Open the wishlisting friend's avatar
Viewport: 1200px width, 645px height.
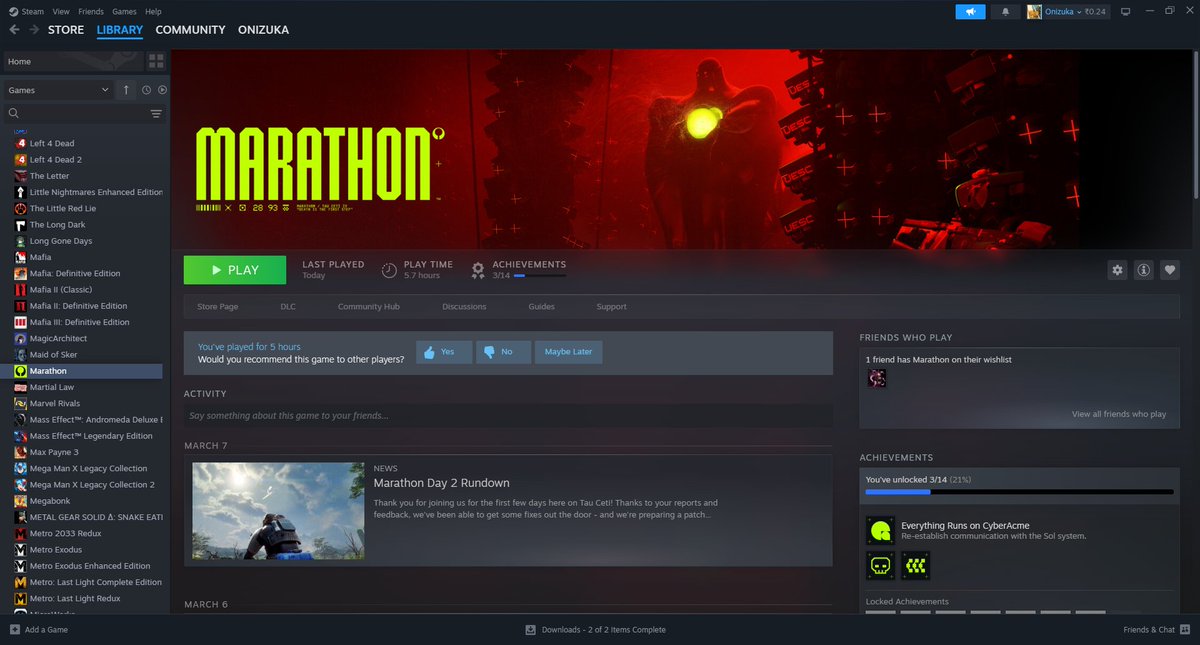877,379
